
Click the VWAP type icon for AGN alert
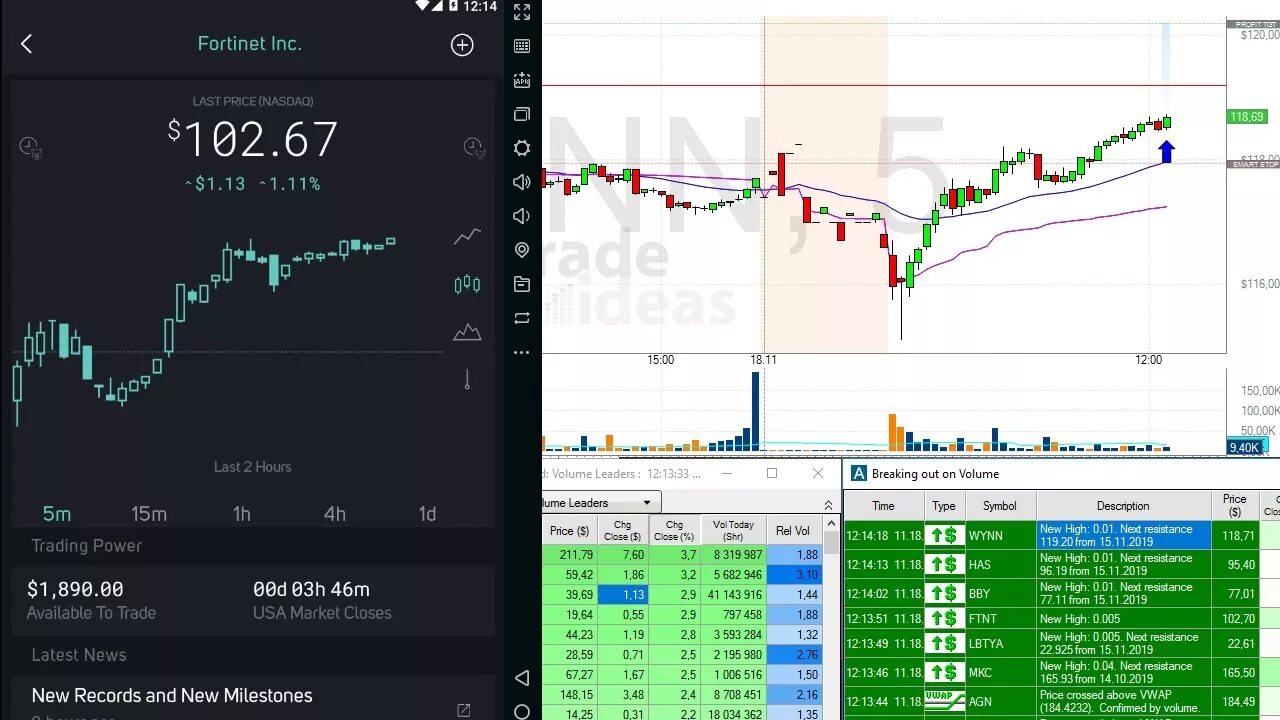(x=944, y=701)
